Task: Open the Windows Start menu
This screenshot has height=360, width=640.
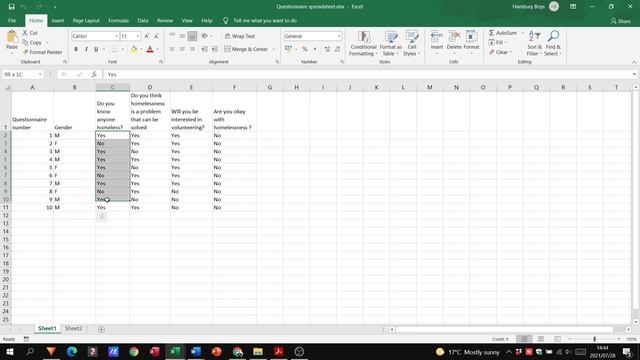Action: tap(9, 351)
